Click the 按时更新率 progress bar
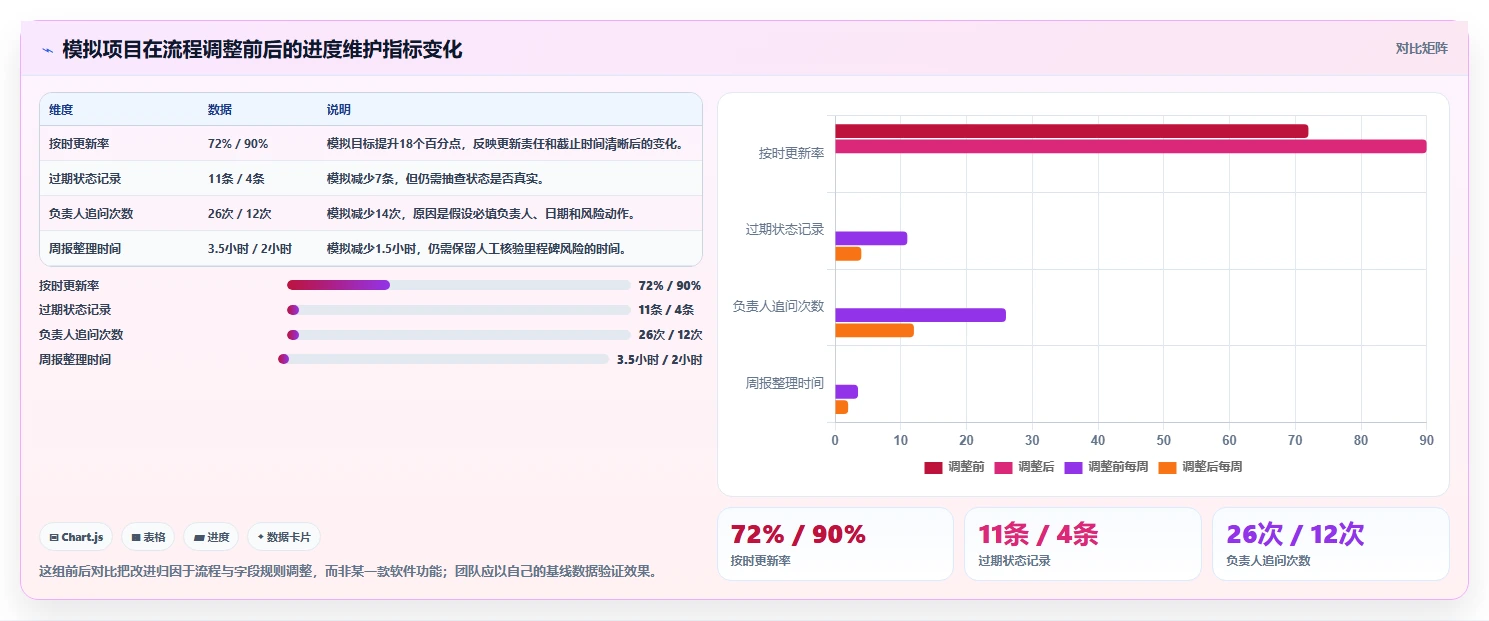This screenshot has height=621, width=1489. [x=459, y=285]
